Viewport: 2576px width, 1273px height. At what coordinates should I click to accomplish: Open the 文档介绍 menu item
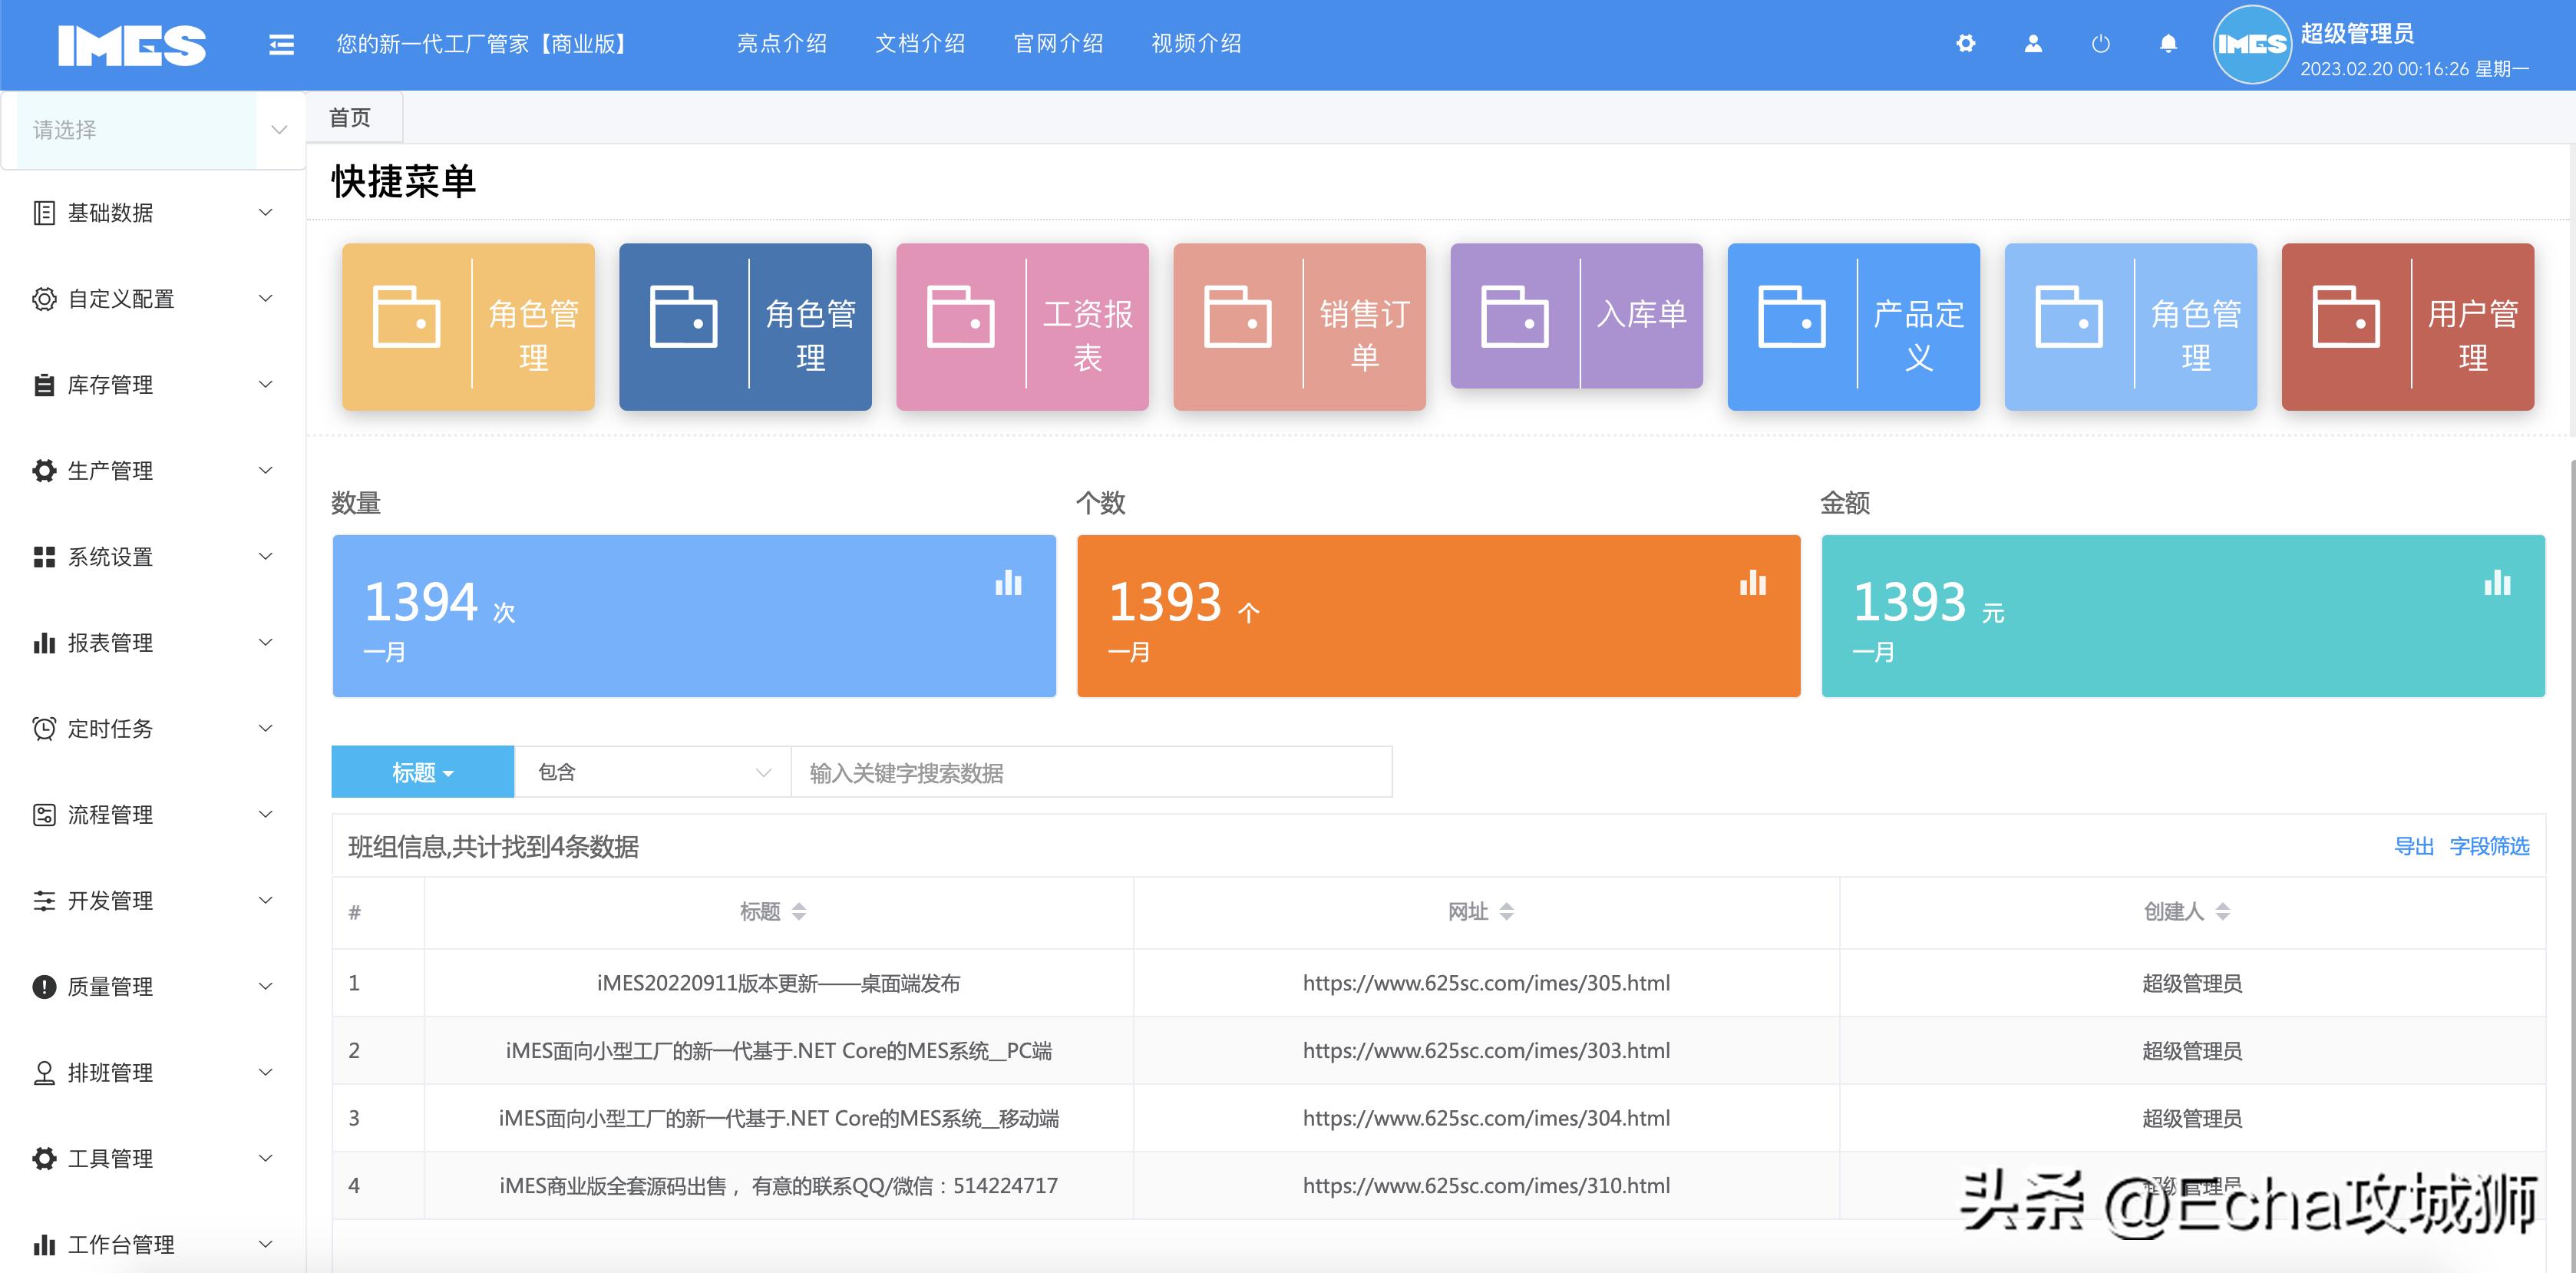pos(920,44)
